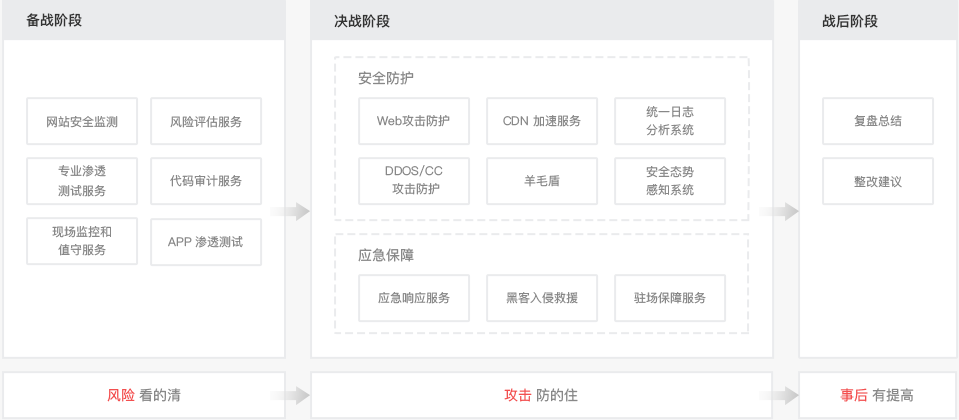Open the 驻场保障服务 box
Screen dimensions: 959x420
(670, 298)
